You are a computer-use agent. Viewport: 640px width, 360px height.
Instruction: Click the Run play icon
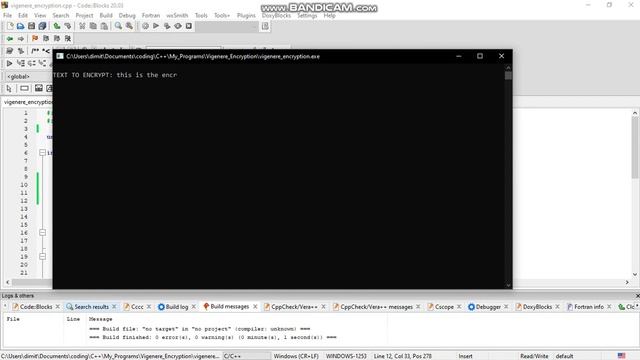tap(156, 26)
